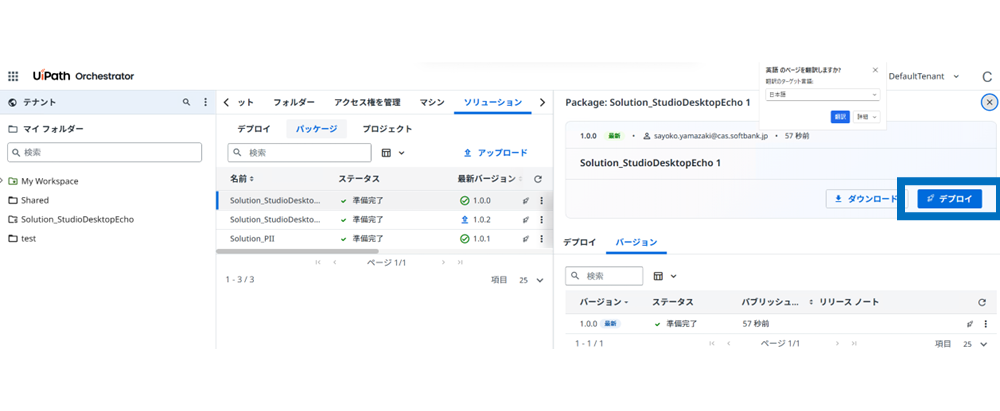The image size is (1000, 411).
Task: Open tenant more options kebab menu
Action: 205,102
